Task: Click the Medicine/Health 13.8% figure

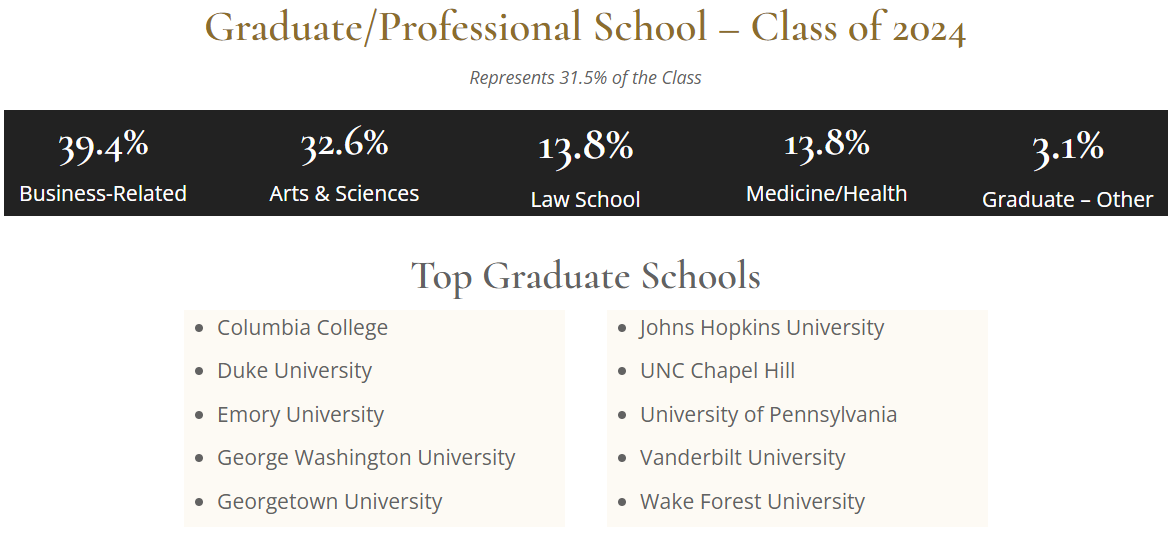Action: [x=827, y=142]
